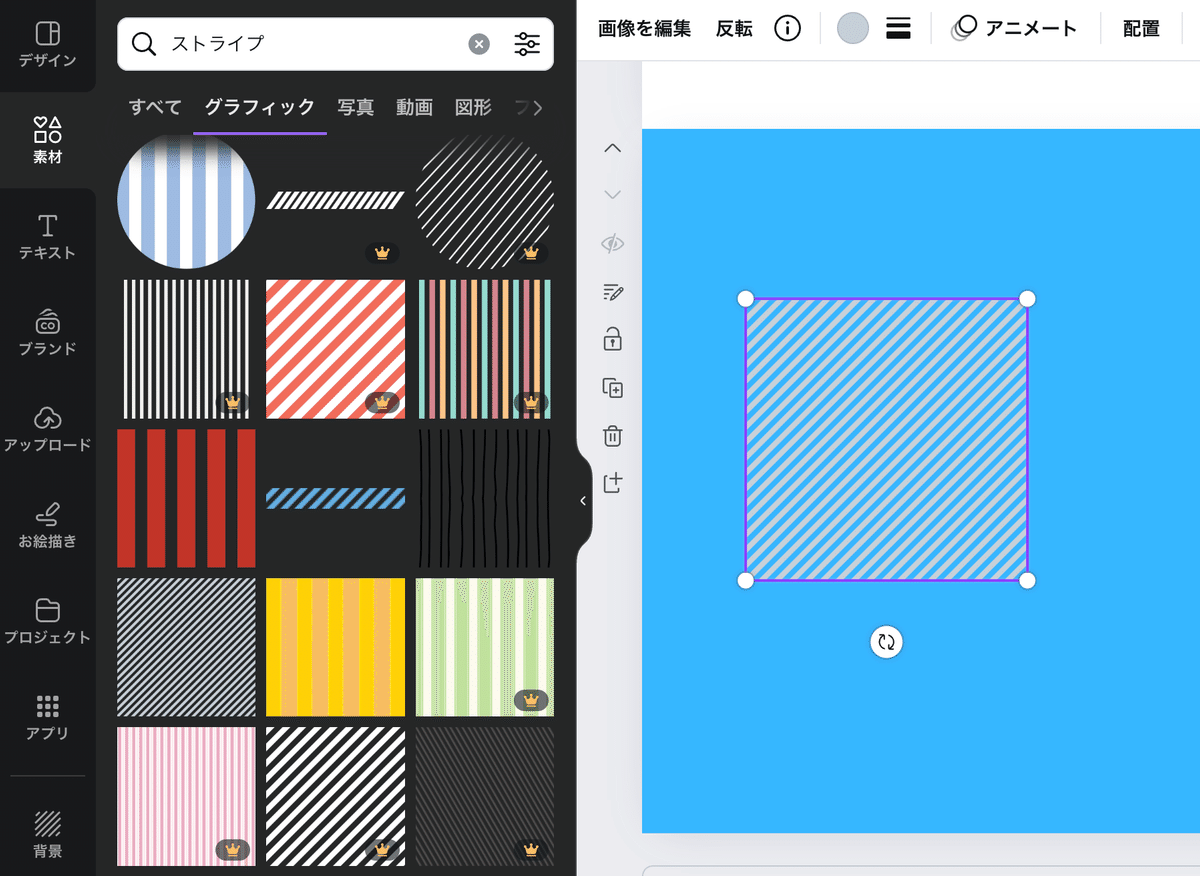Click the bottom-right resize handle of selection
1200x876 pixels.
tap(1027, 580)
